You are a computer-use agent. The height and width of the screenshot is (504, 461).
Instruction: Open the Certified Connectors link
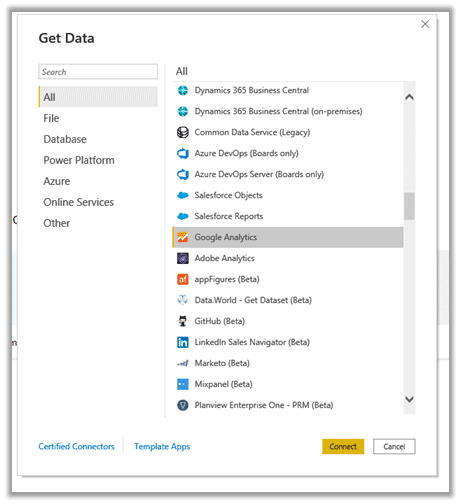(76, 446)
